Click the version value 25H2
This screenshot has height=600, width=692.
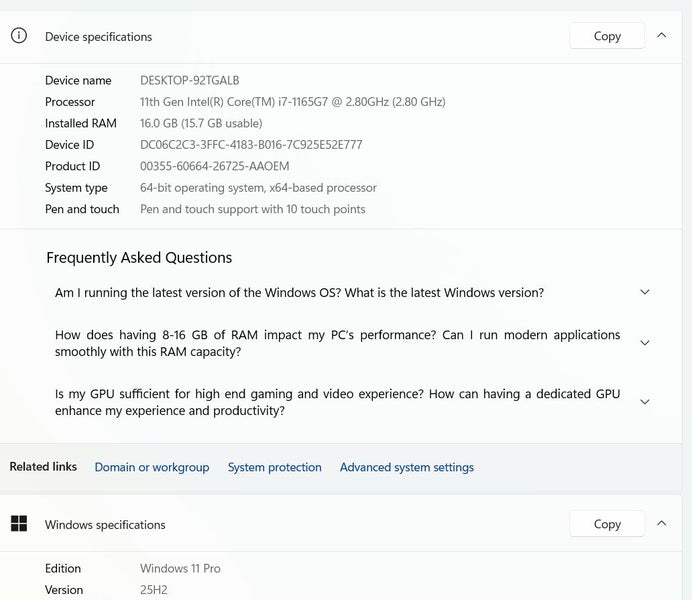pos(154,590)
